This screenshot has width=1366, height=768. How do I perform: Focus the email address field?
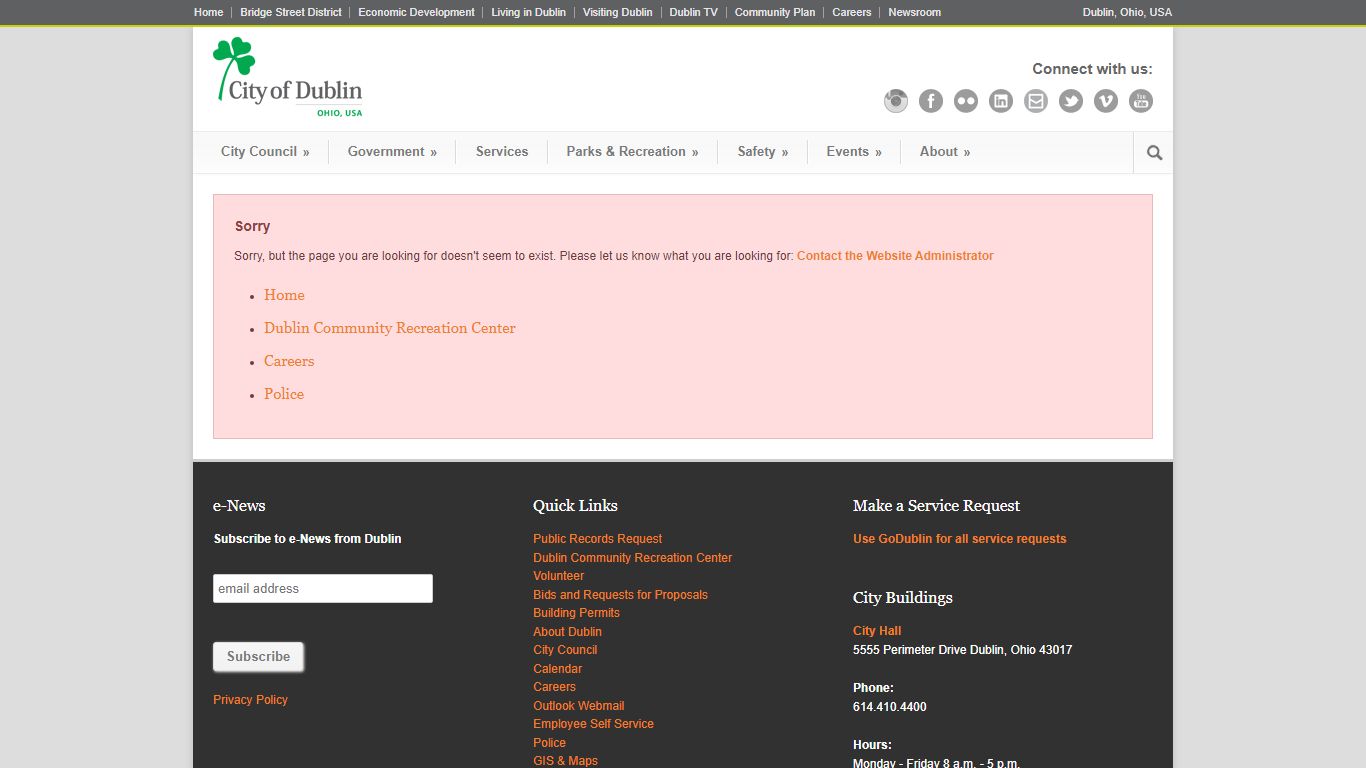[323, 588]
